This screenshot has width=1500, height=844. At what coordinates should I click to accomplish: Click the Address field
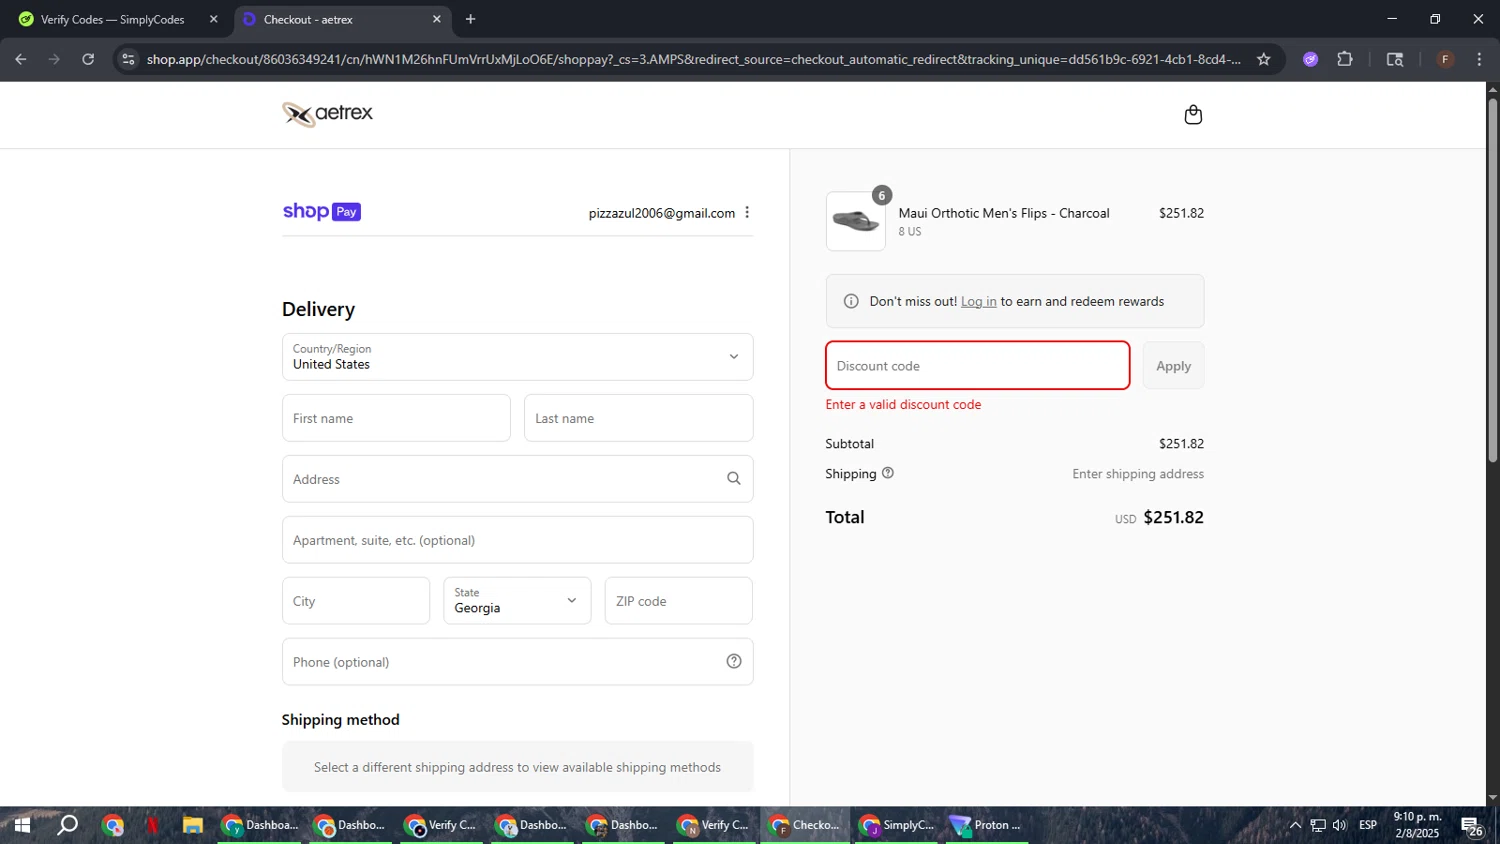(518, 479)
